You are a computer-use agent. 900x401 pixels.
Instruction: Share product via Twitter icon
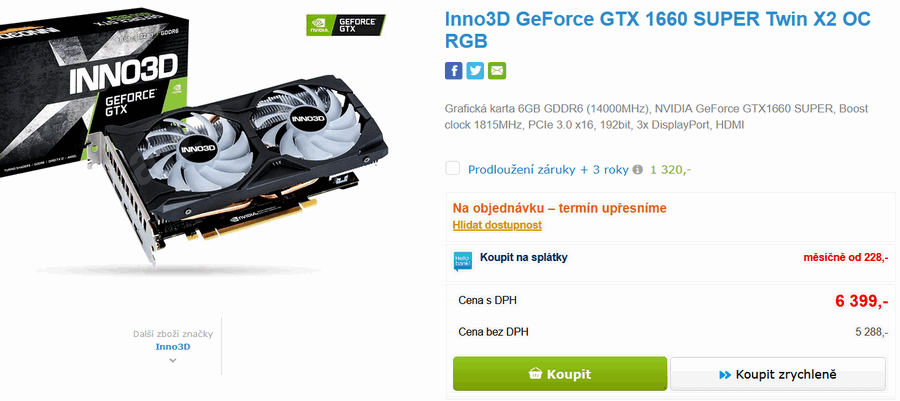[475, 71]
